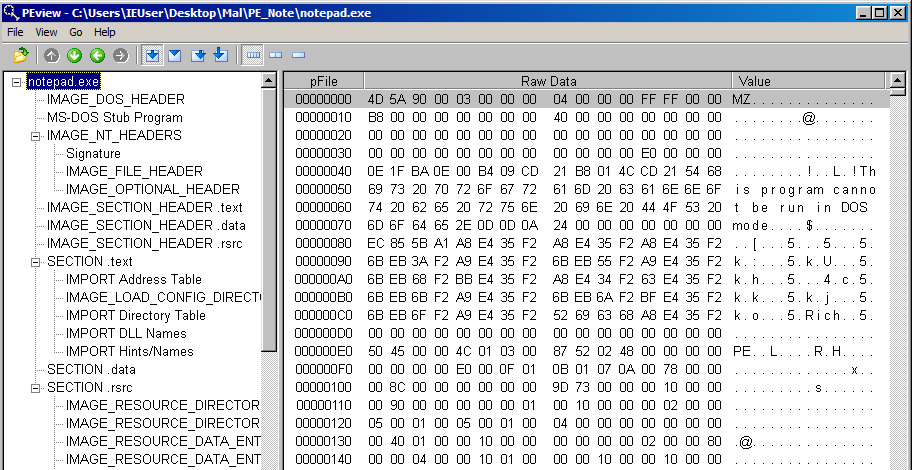This screenshot has width=912, height=470.
Task: Click the third blue arrow view icon
Action: [x=198, y=55]
